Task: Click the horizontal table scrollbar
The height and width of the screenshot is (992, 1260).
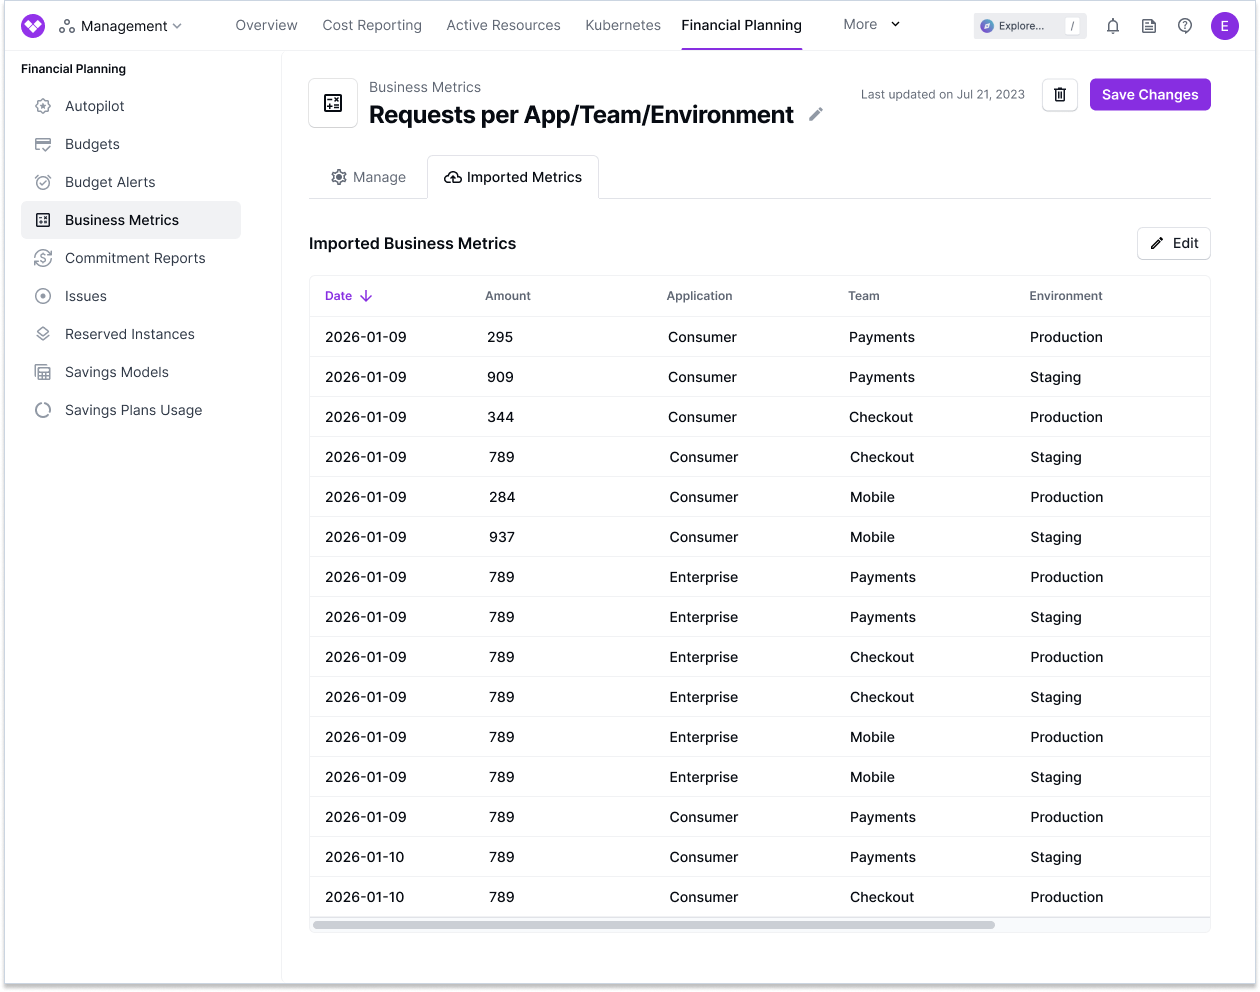Action: pos(654,925)
